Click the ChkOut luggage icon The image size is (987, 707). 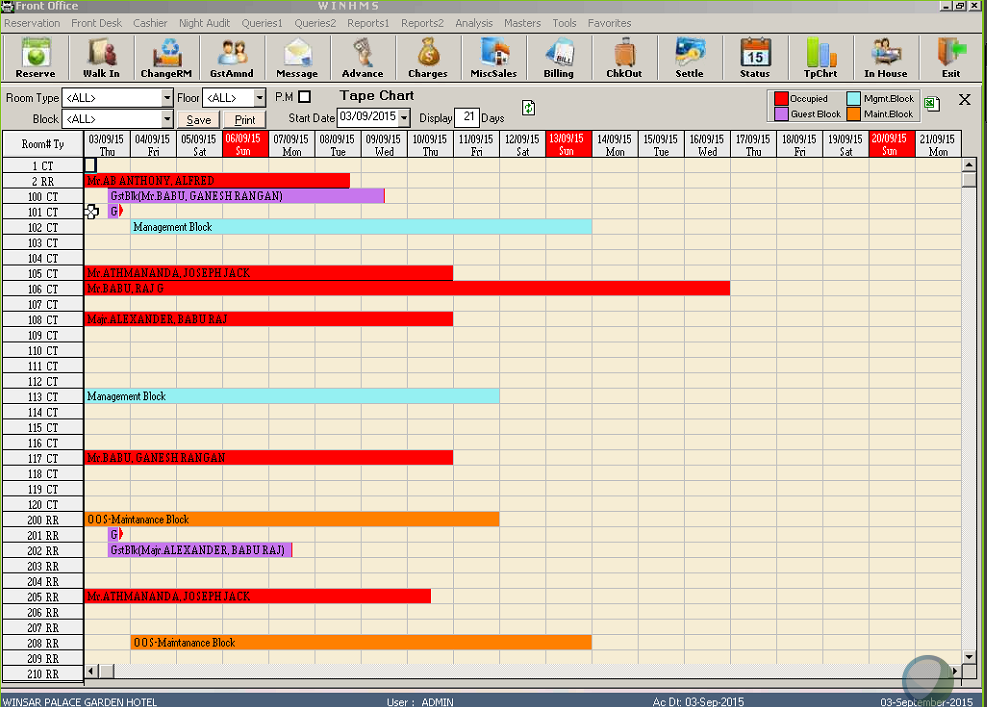(624, 58)
